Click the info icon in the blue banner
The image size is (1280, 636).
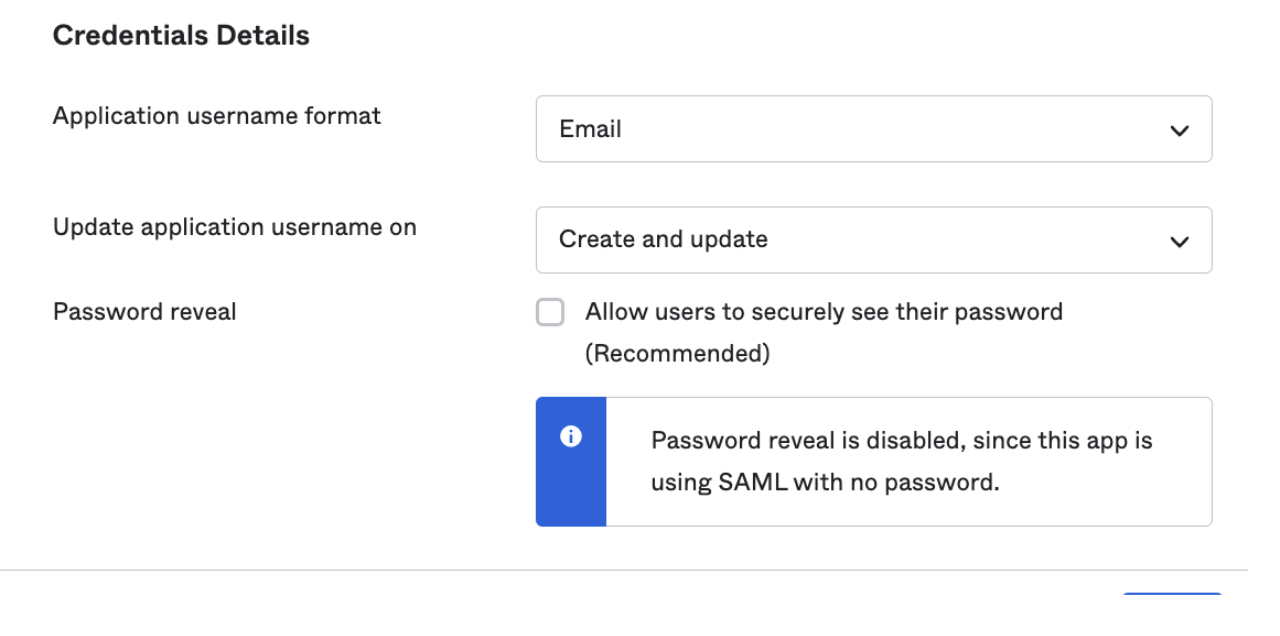571,437
